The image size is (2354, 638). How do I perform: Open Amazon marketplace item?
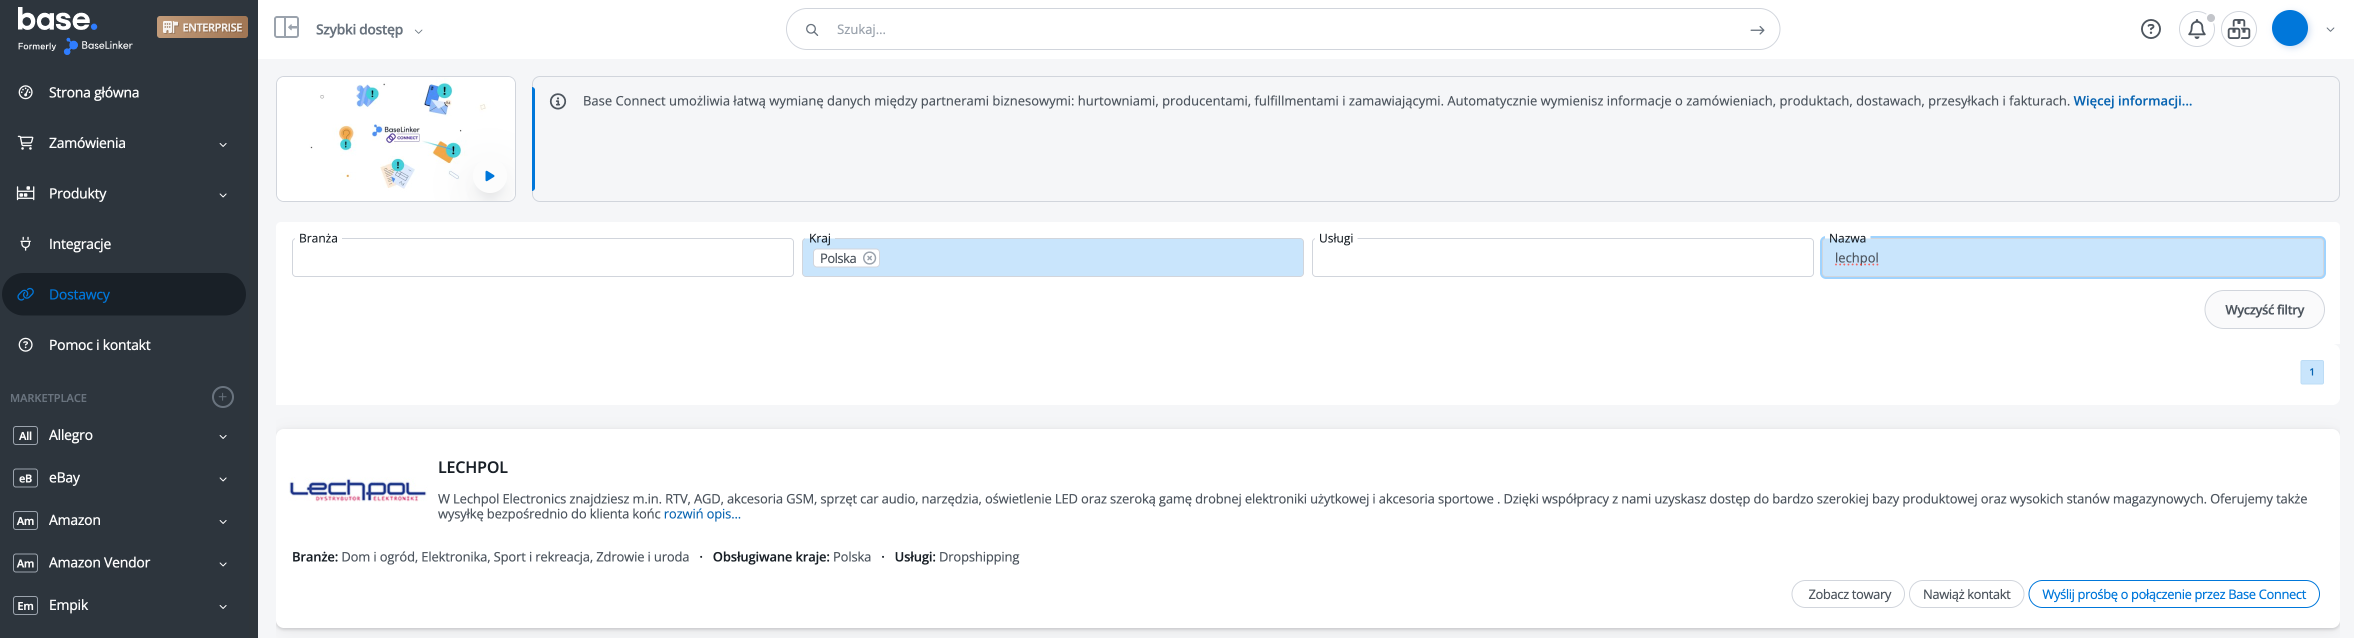pyautogui.click(x=74, y=520)
